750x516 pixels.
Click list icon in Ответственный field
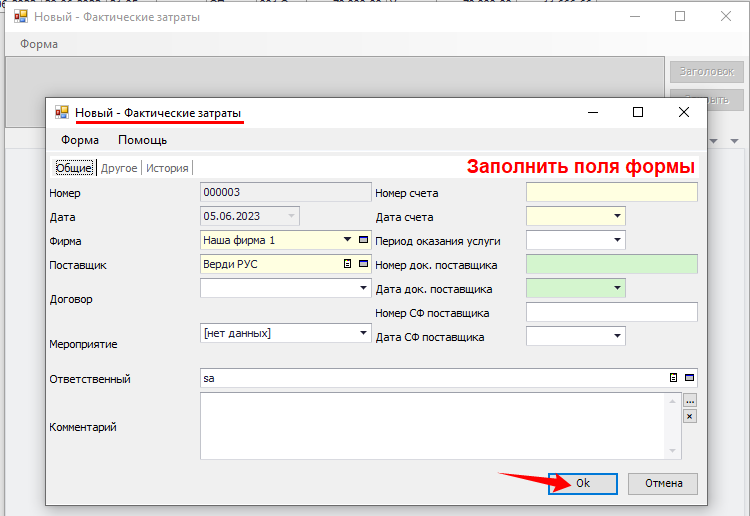674,378
